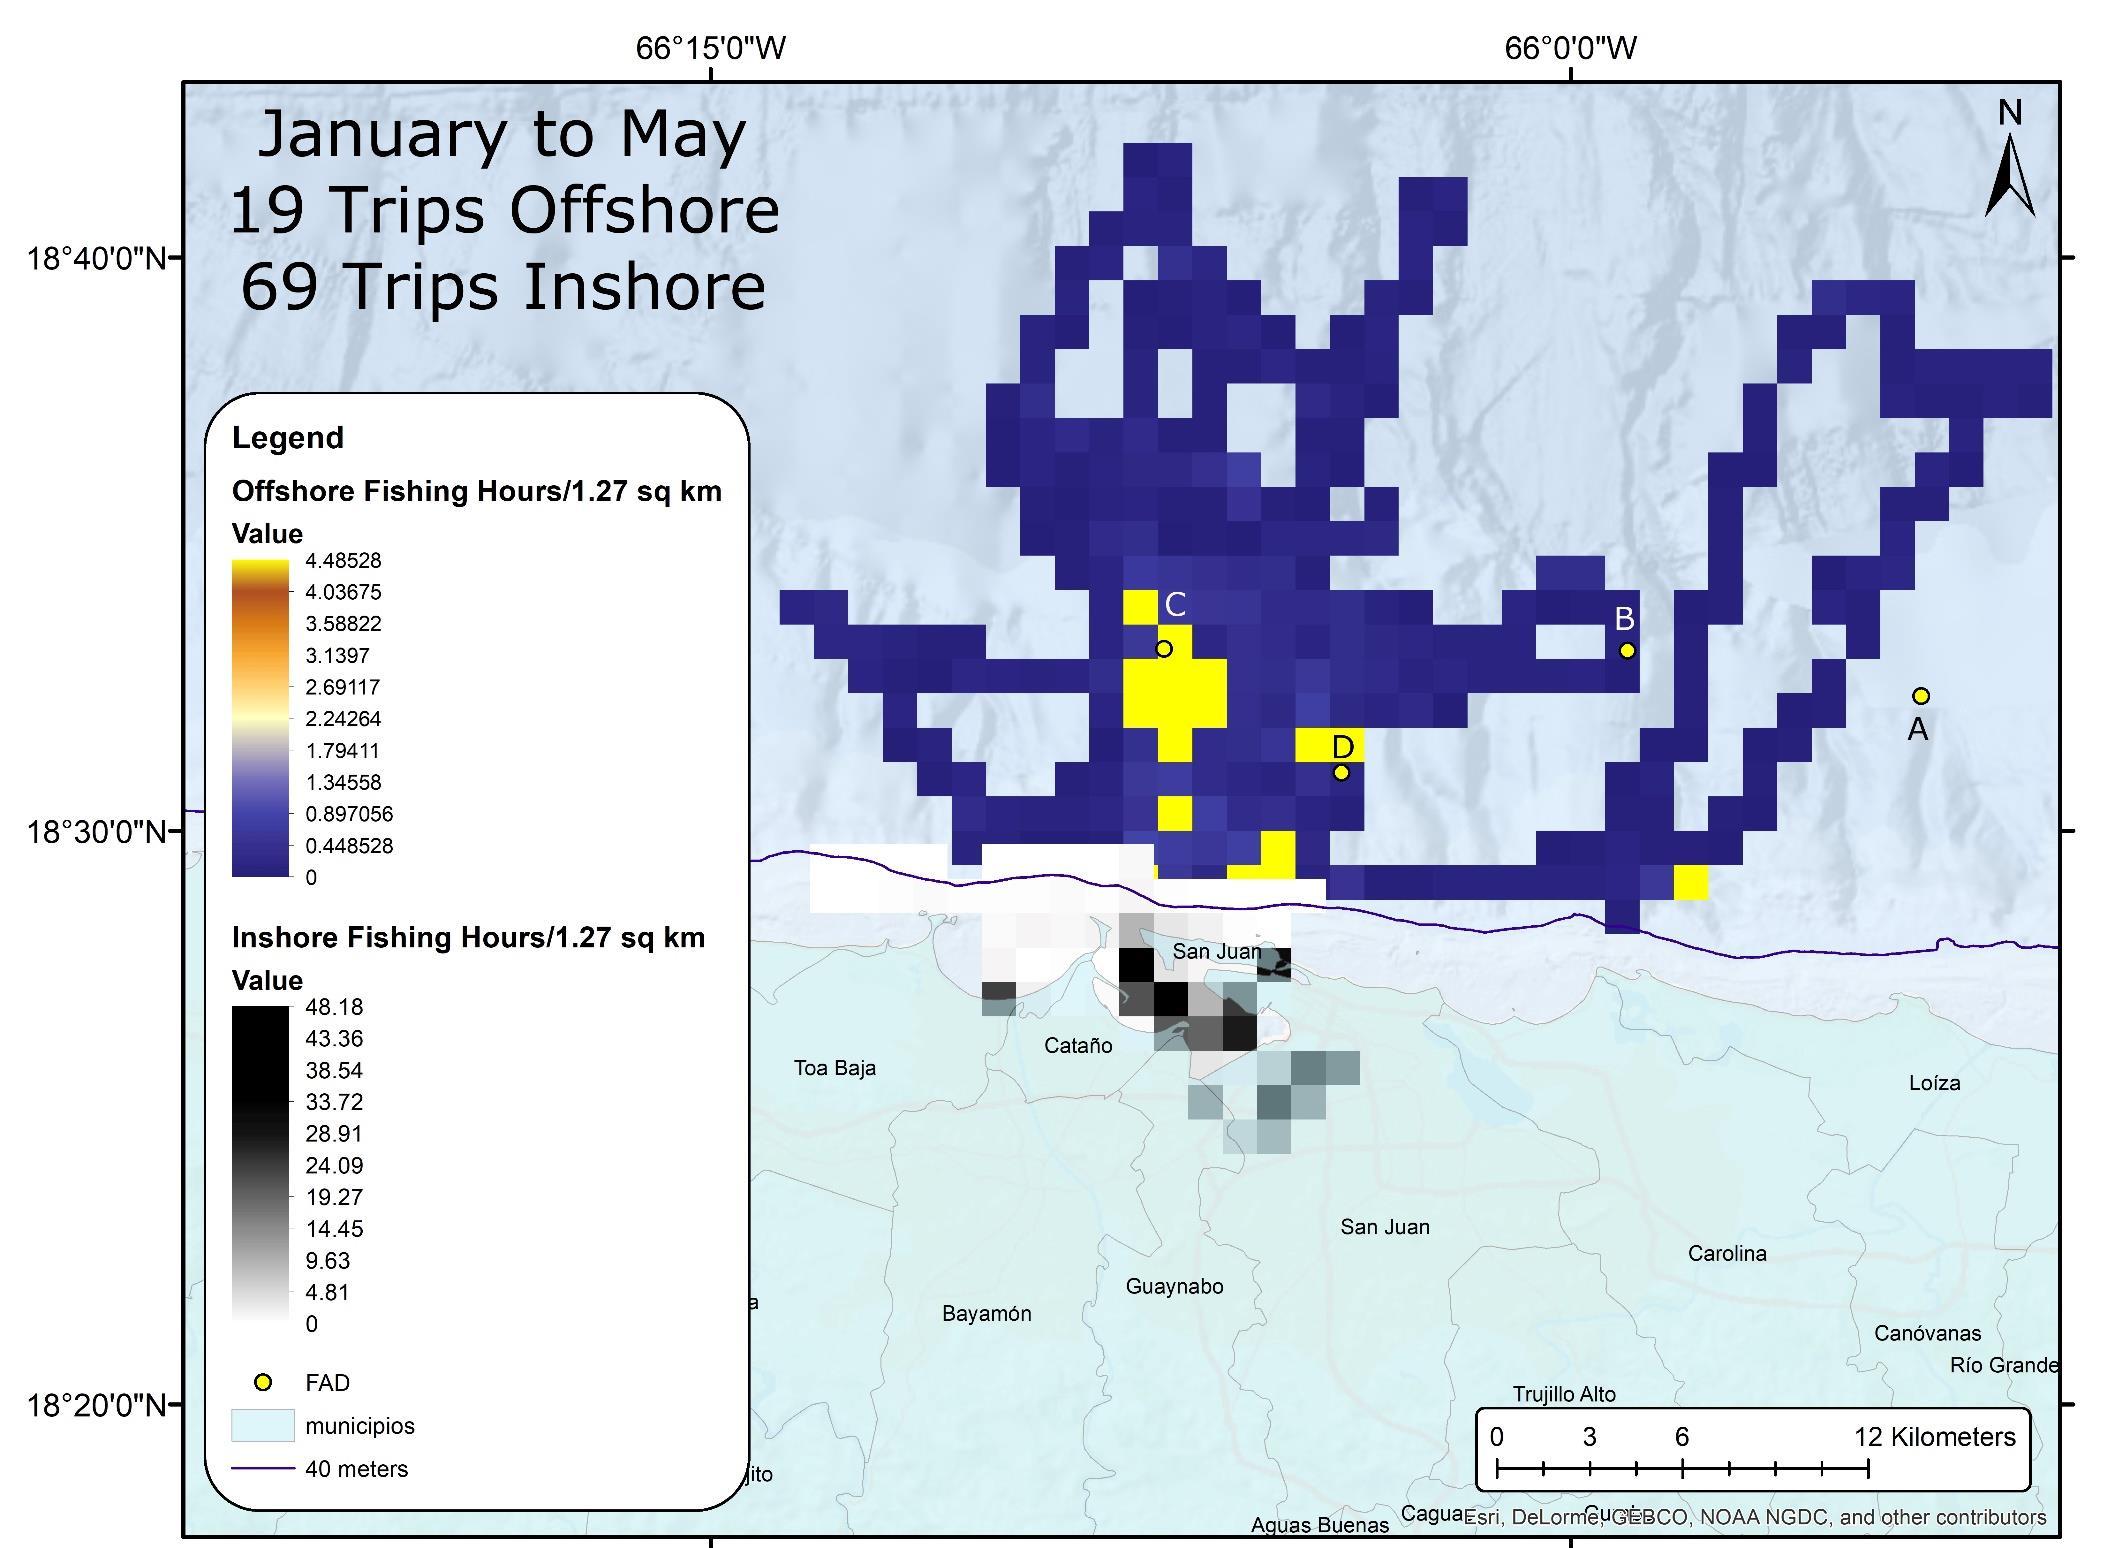2107x1548 pixels.
Task: Click the FAD marker labeled B
Action: (x=1627, y=651)
